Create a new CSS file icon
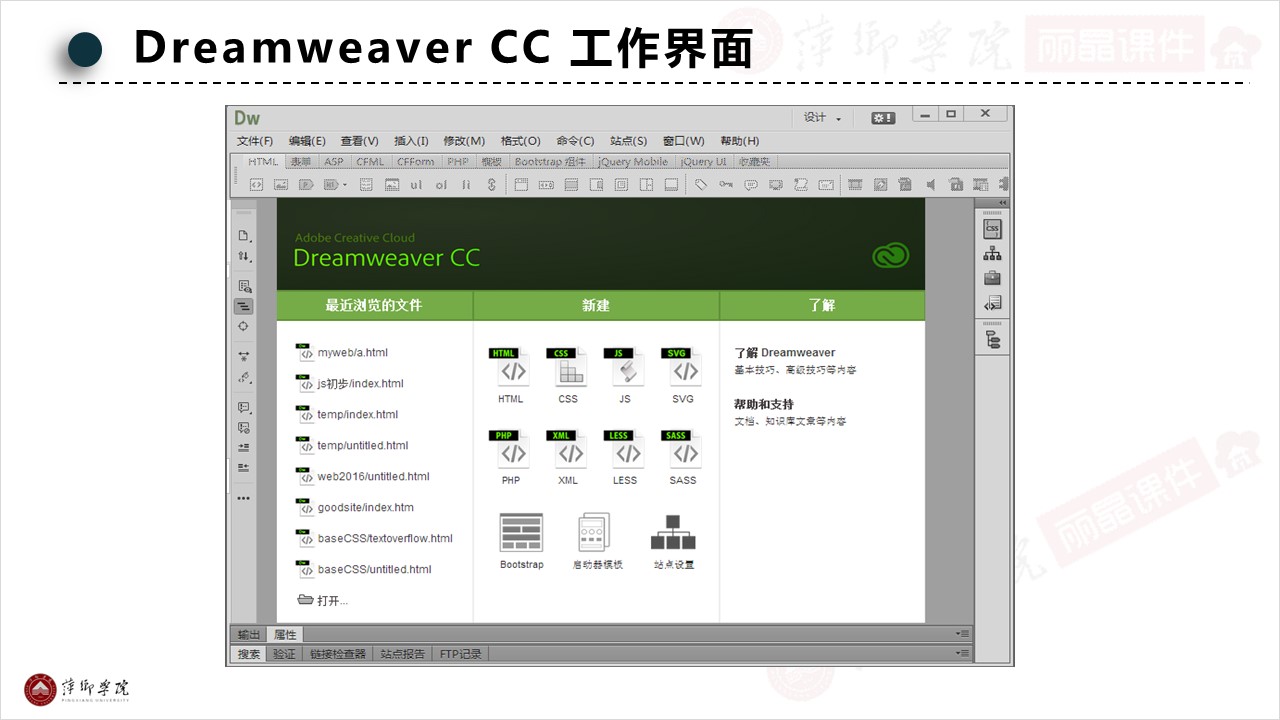This screenshot has height=720, width=1280. pos(568,367)
